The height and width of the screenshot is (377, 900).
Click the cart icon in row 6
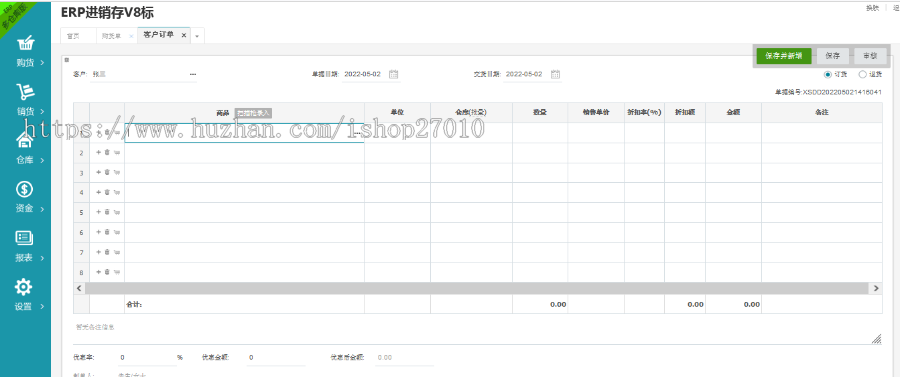(117, 232)
